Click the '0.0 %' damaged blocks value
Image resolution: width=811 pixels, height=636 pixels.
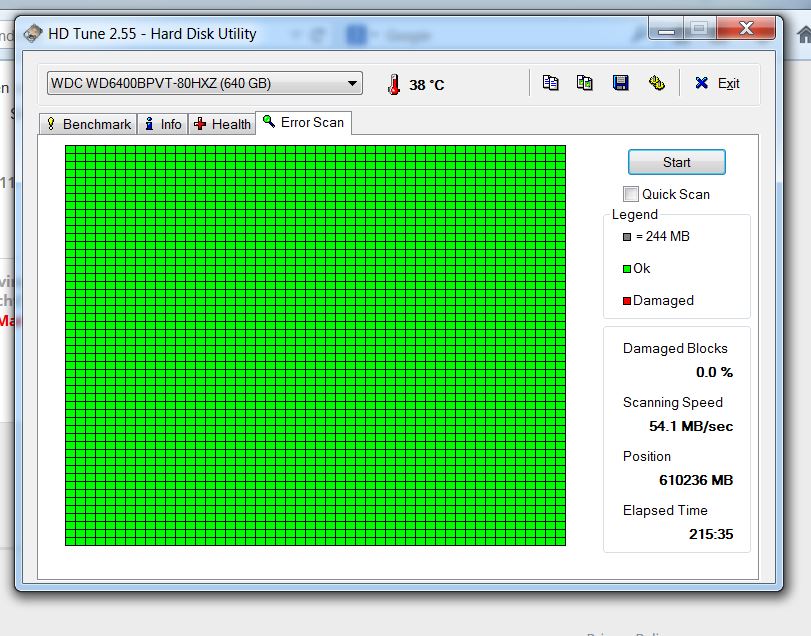pos(714,372)
